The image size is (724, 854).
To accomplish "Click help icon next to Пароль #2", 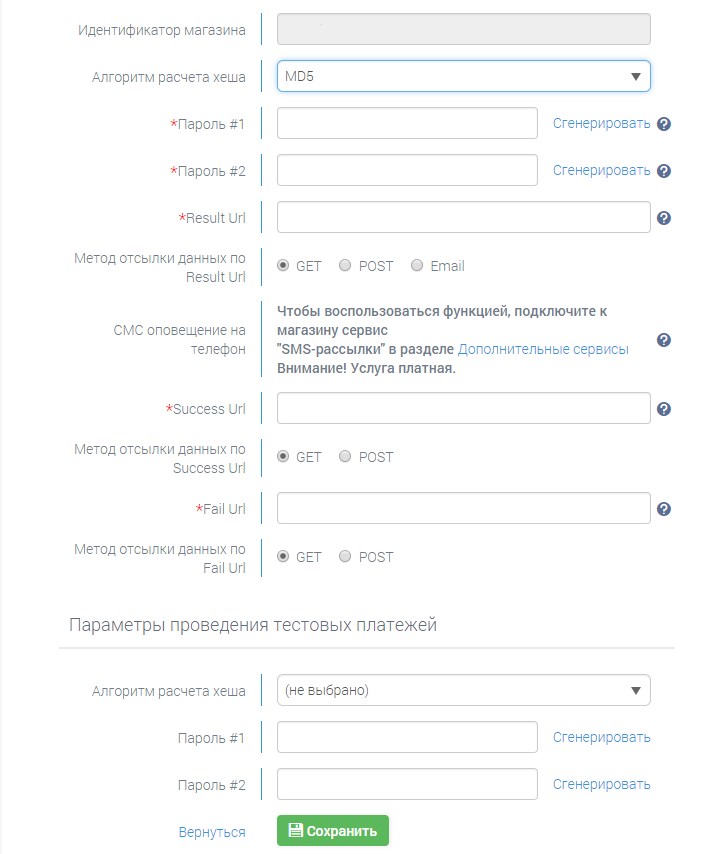I will [x=664, y=171].
